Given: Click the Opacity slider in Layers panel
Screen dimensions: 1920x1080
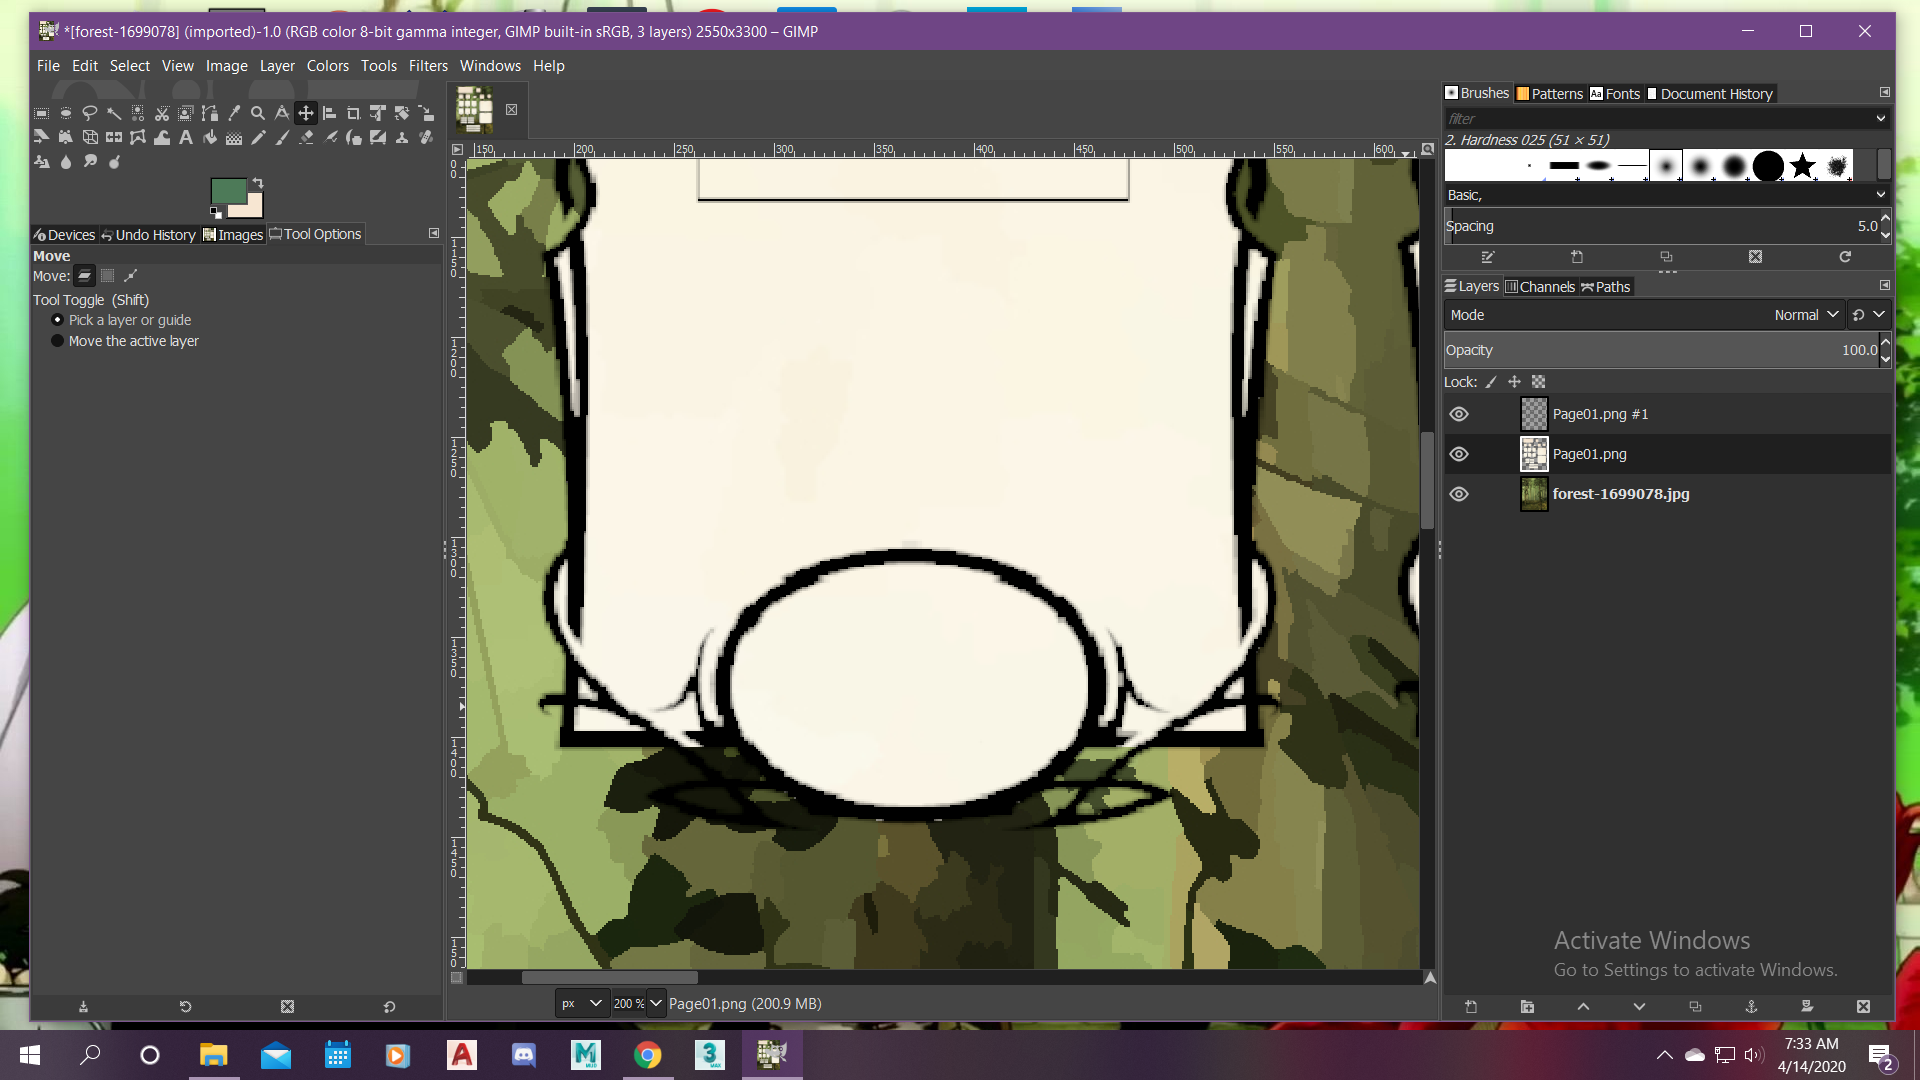Looking at the screenshot, I should (x=1660, y=350).
